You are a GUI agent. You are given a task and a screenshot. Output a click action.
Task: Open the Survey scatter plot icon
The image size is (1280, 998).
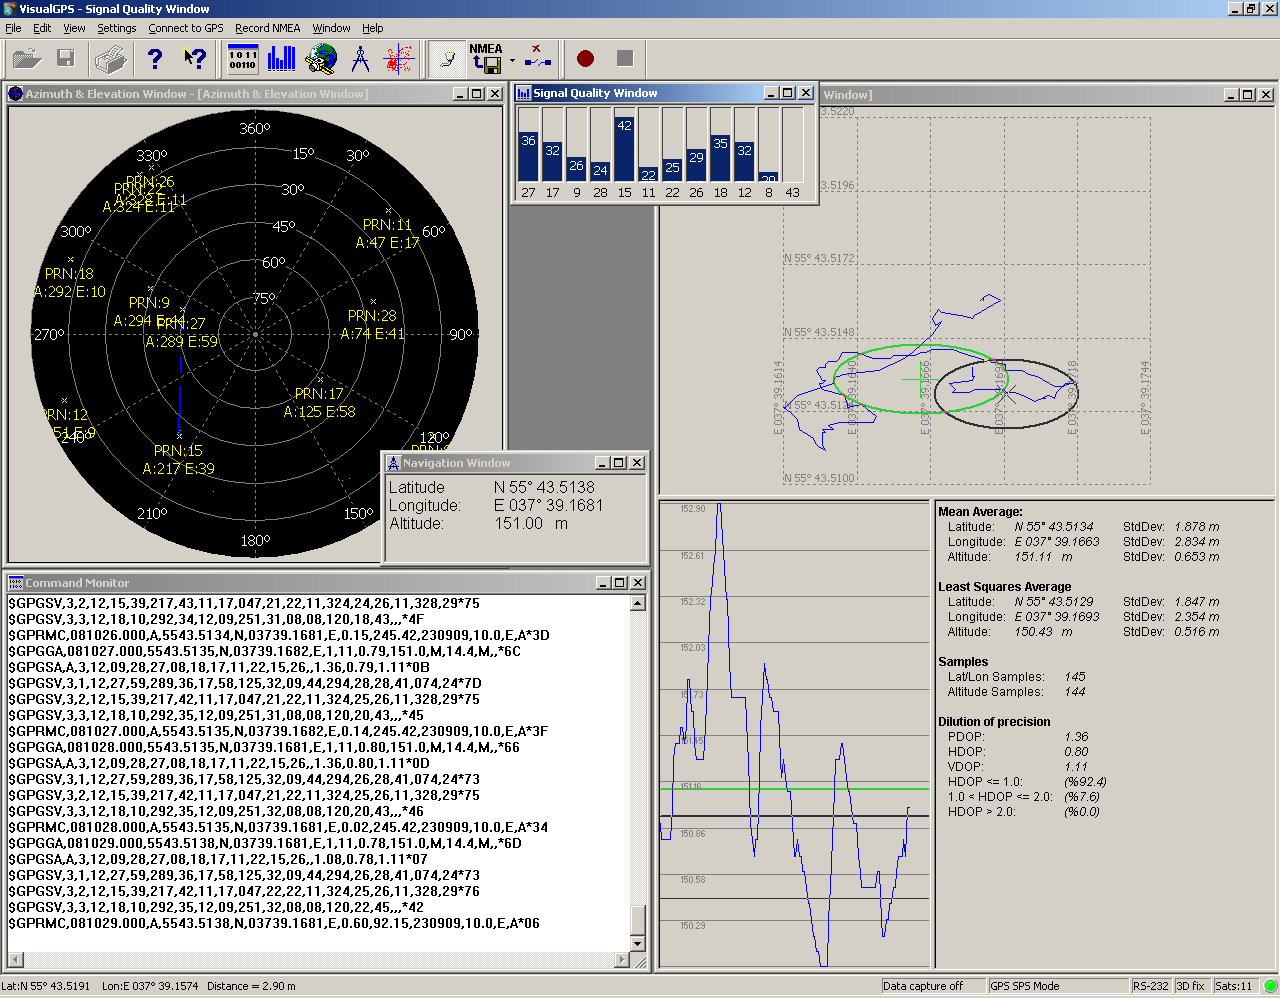[399, 59]
